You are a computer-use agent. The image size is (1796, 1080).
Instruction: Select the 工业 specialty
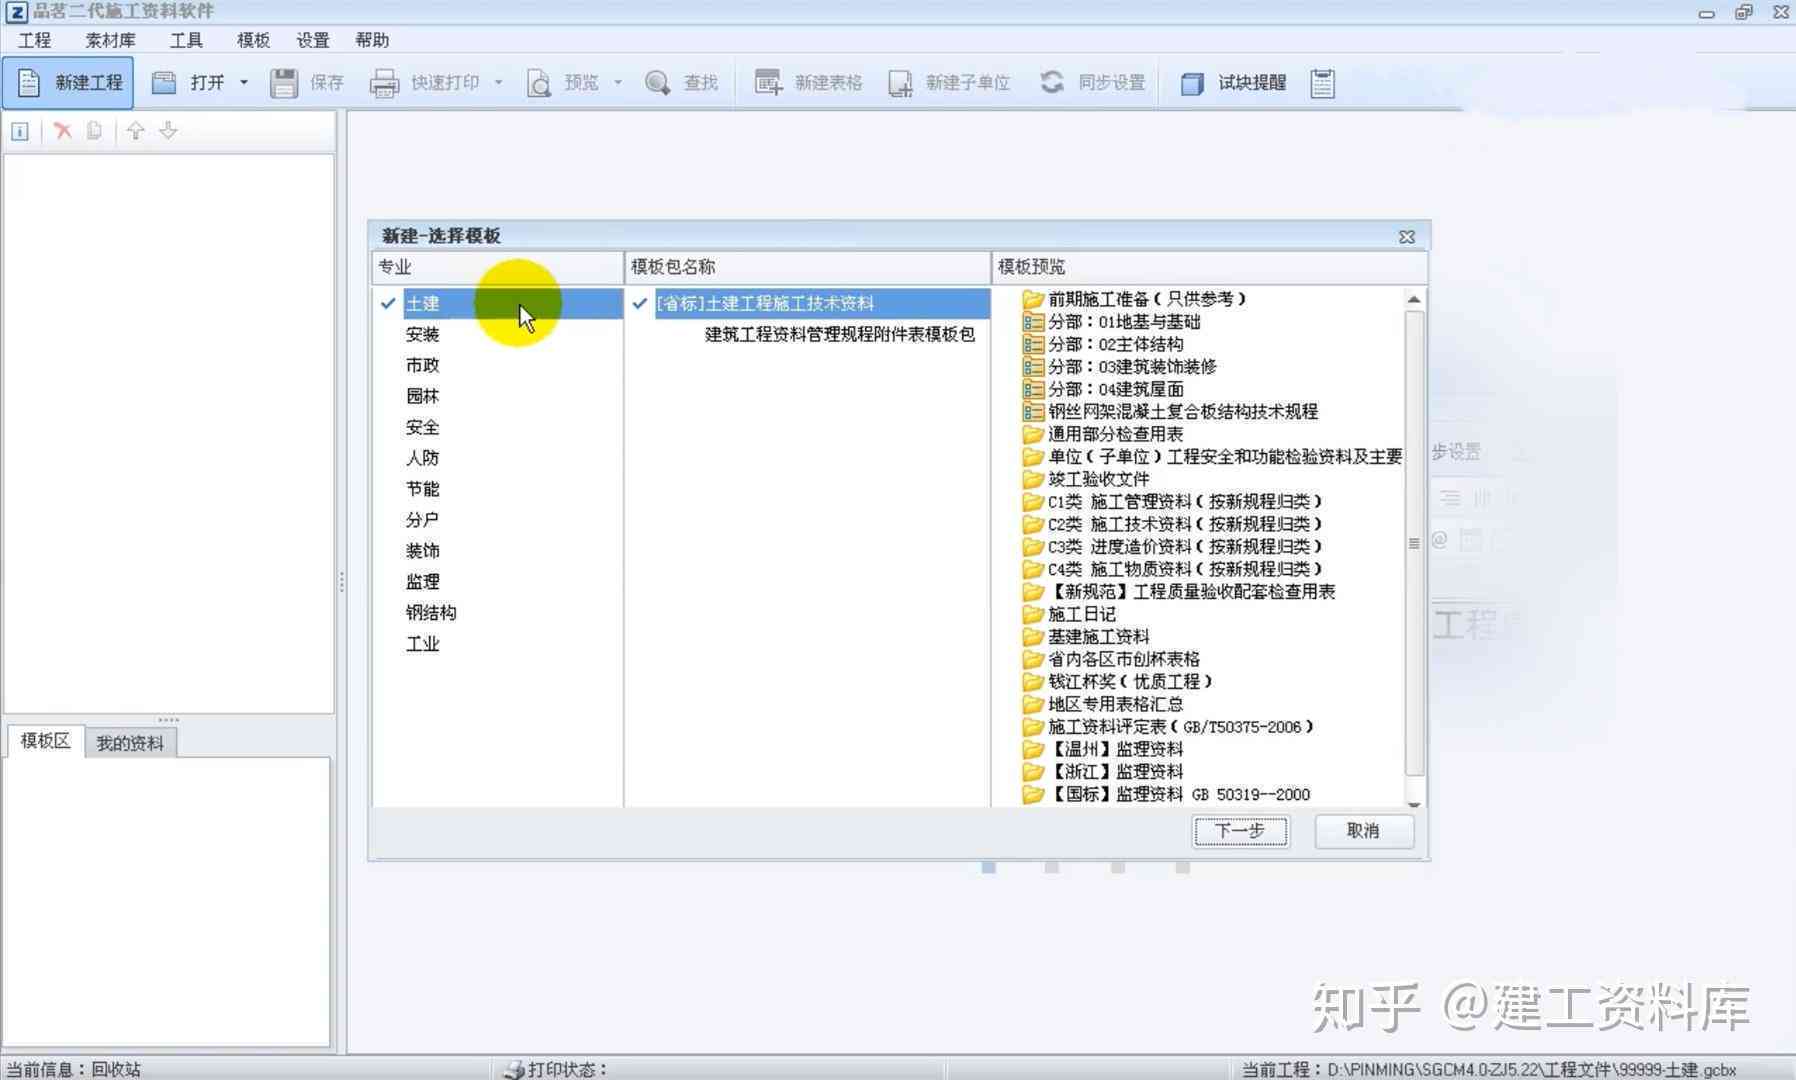(x=422, y=644)
